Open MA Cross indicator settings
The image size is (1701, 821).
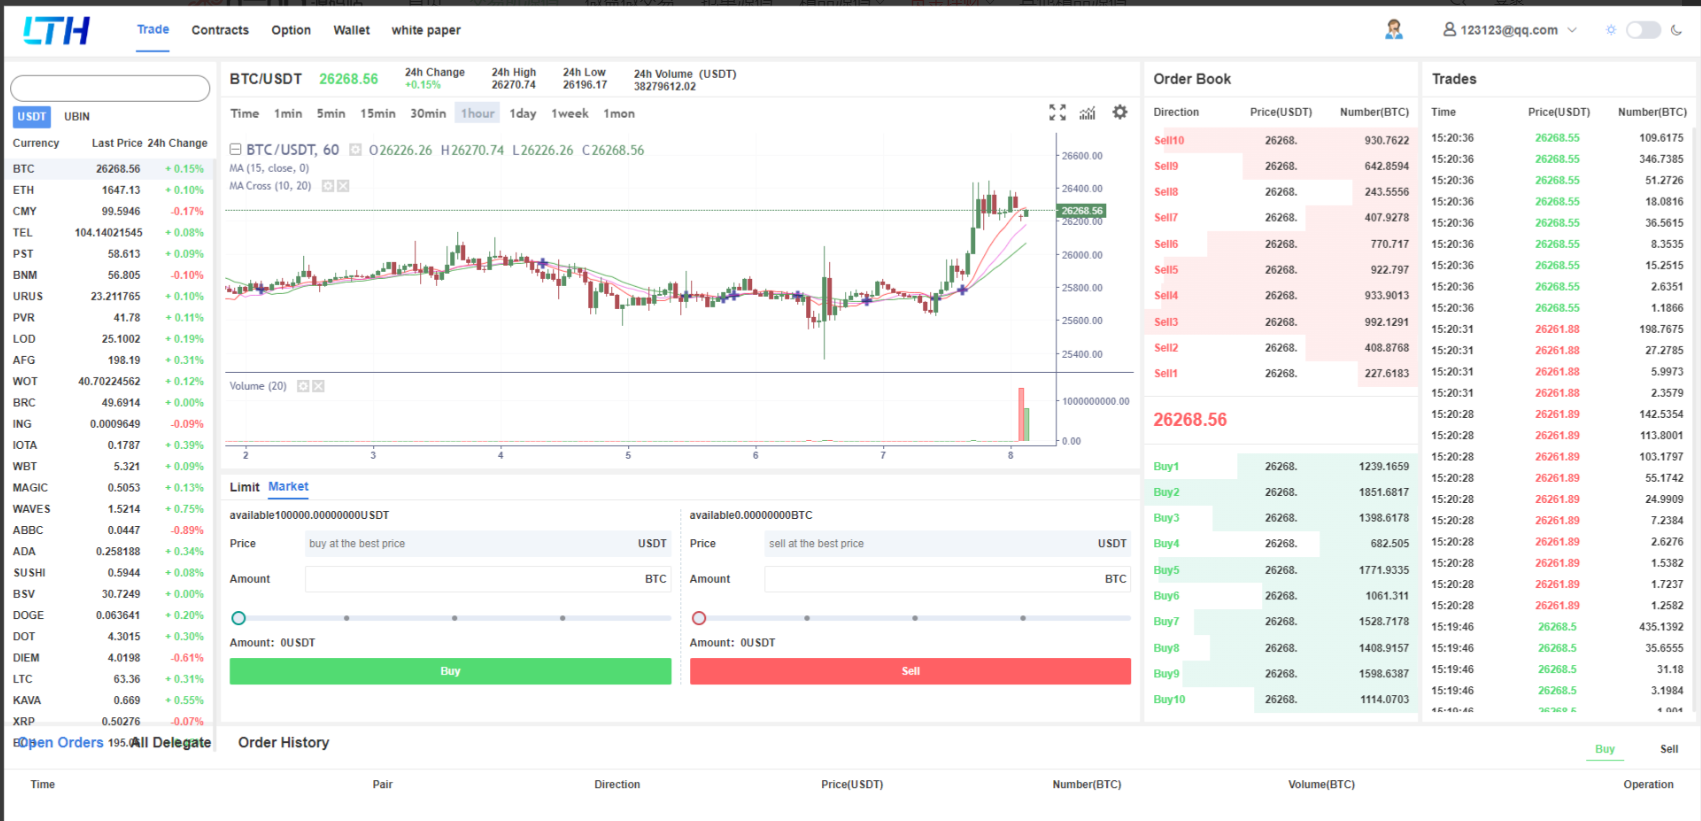click(x=327, y=186)
